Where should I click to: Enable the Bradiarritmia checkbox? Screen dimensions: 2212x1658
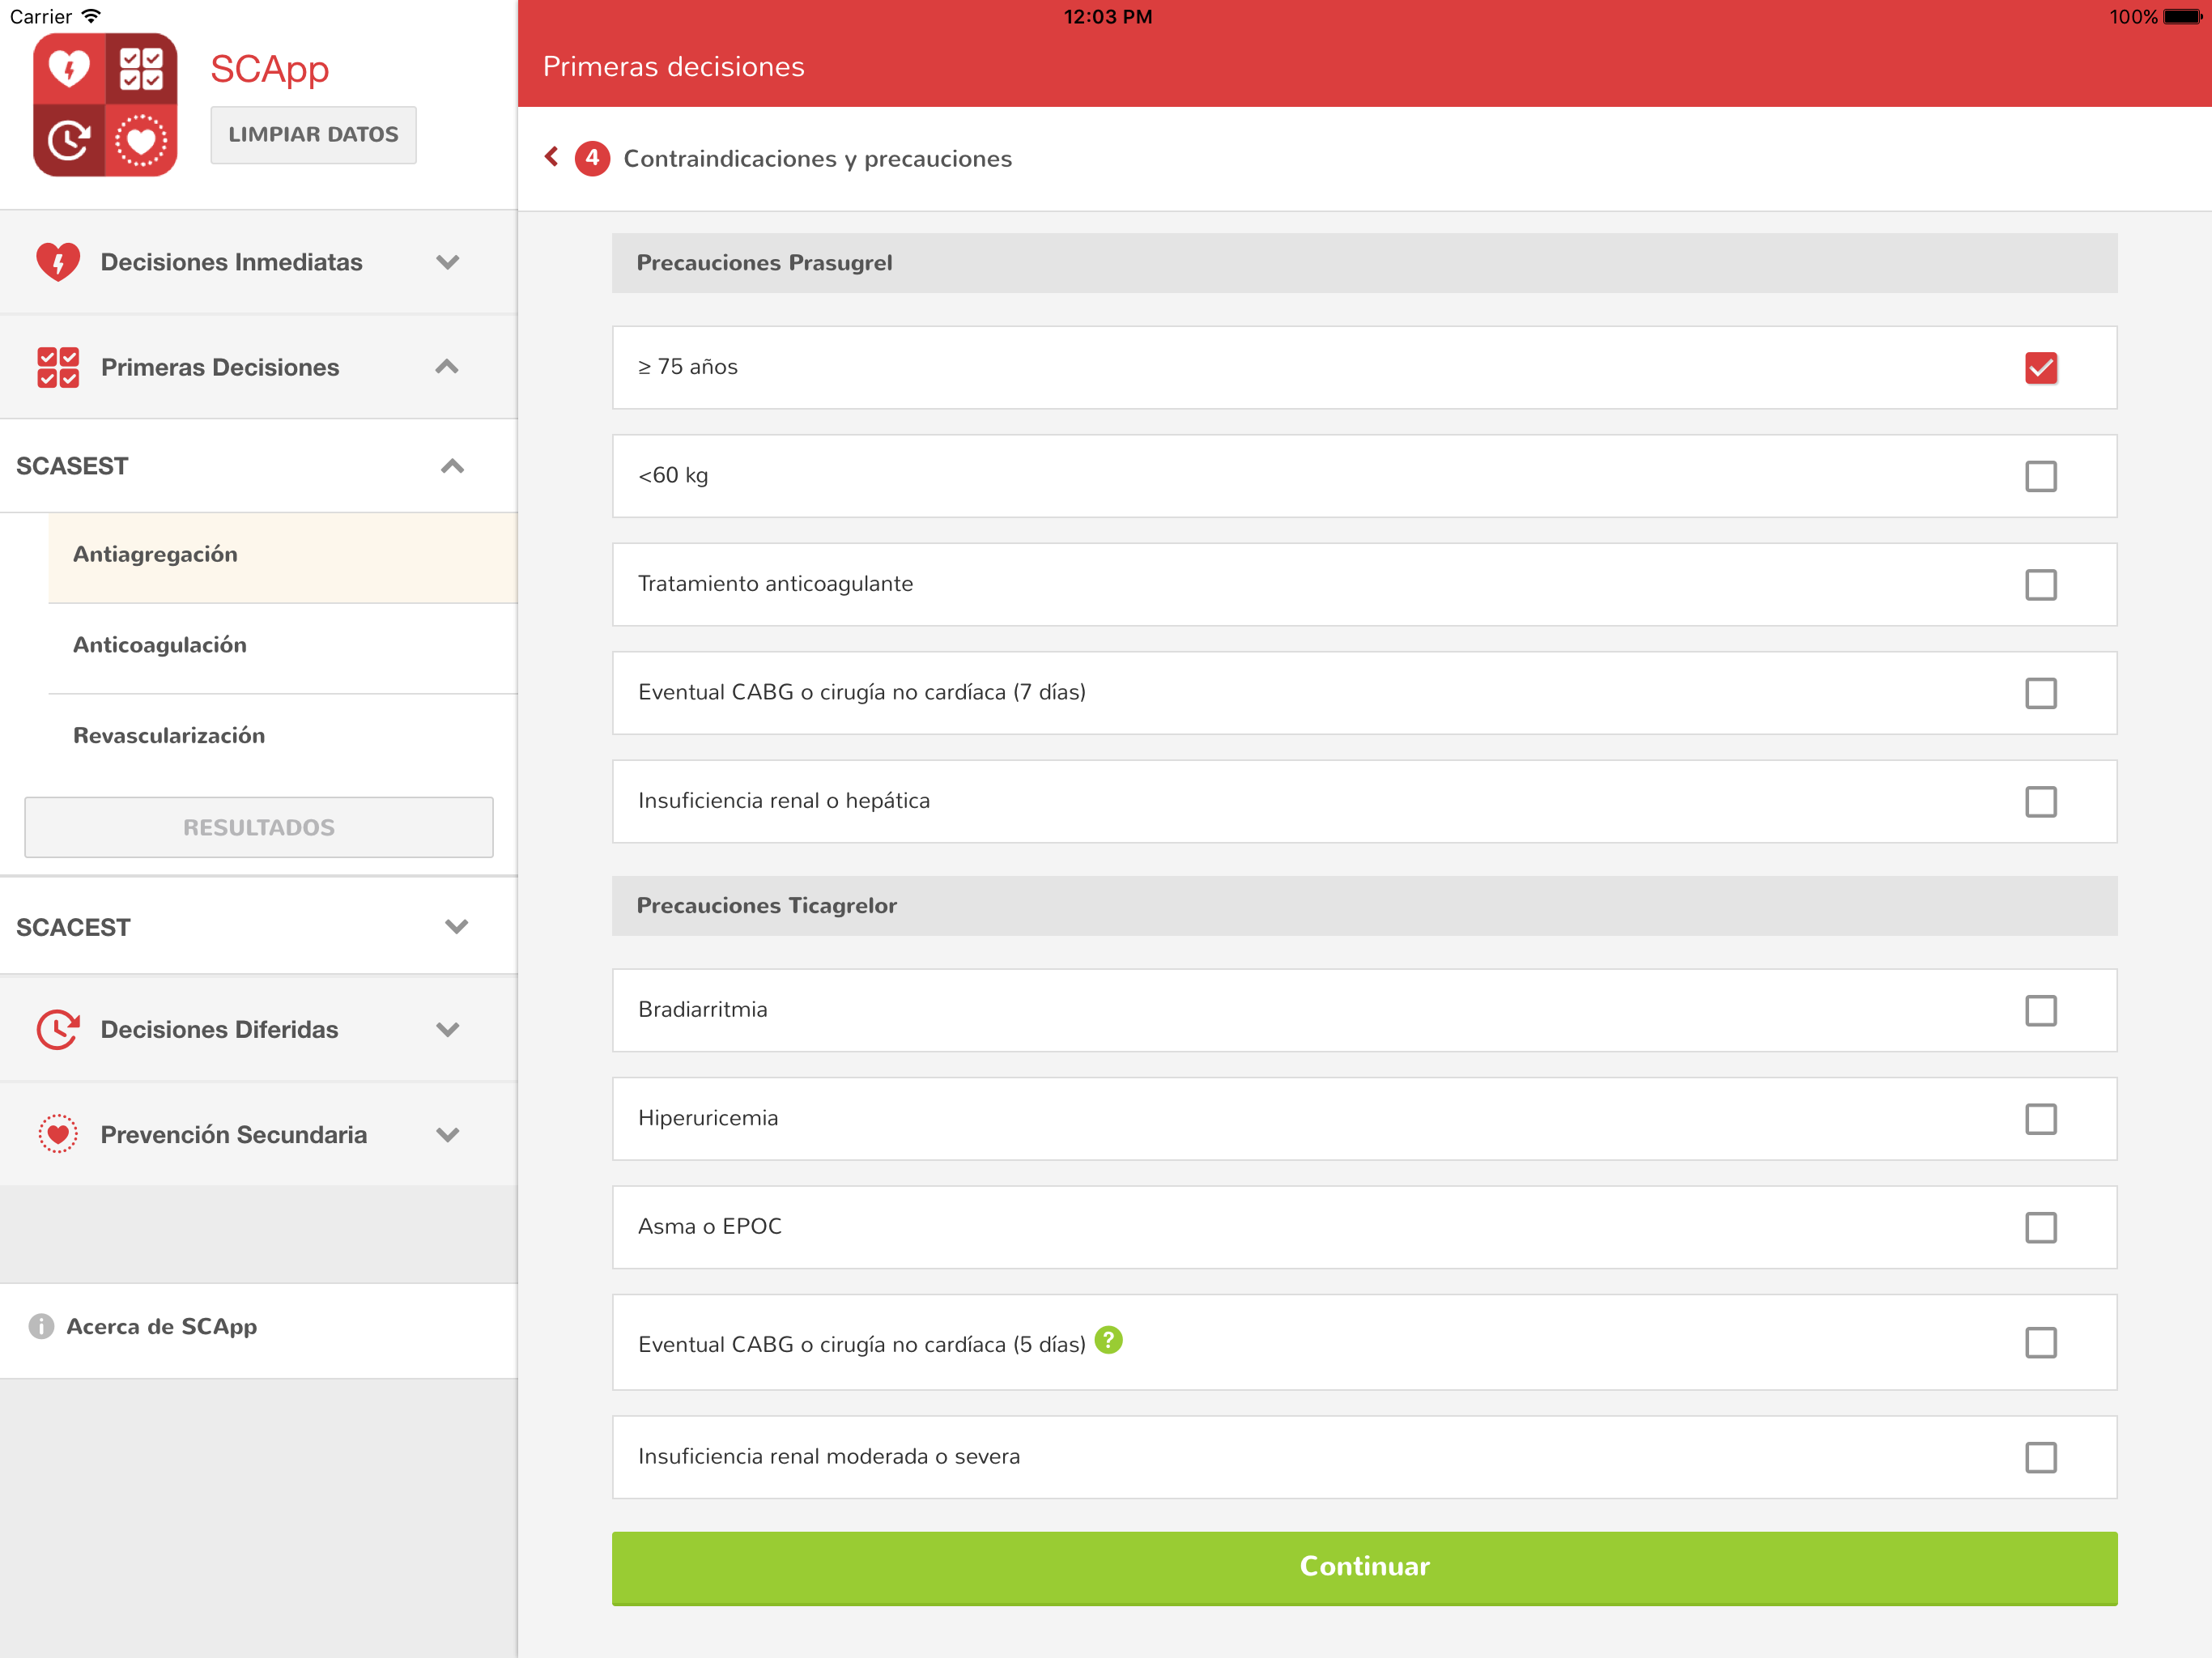(x=2040, y=1010)
